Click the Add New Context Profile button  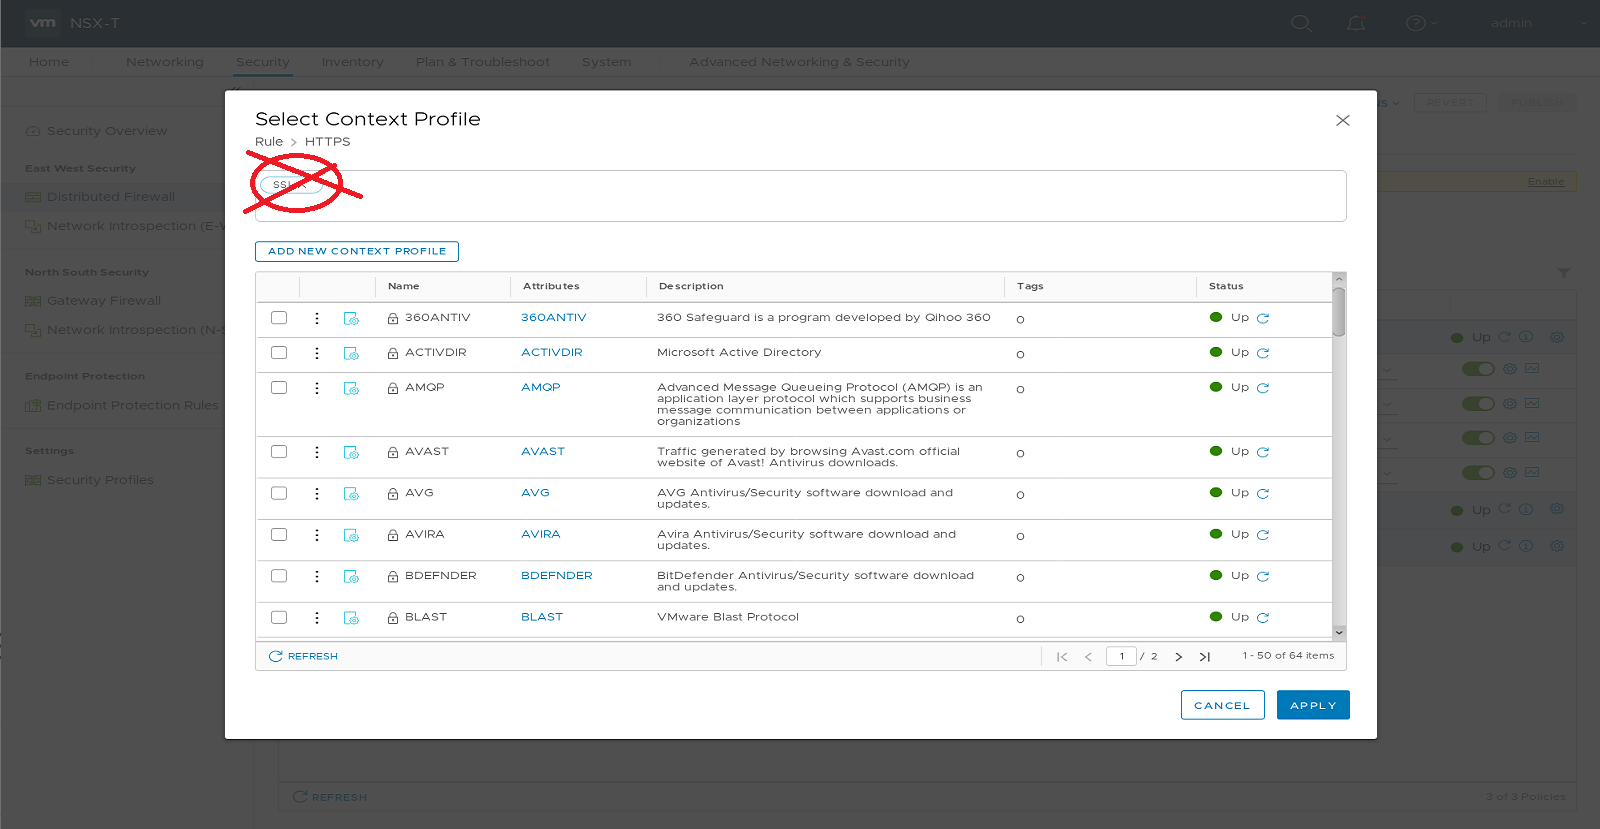click(357, 252)
